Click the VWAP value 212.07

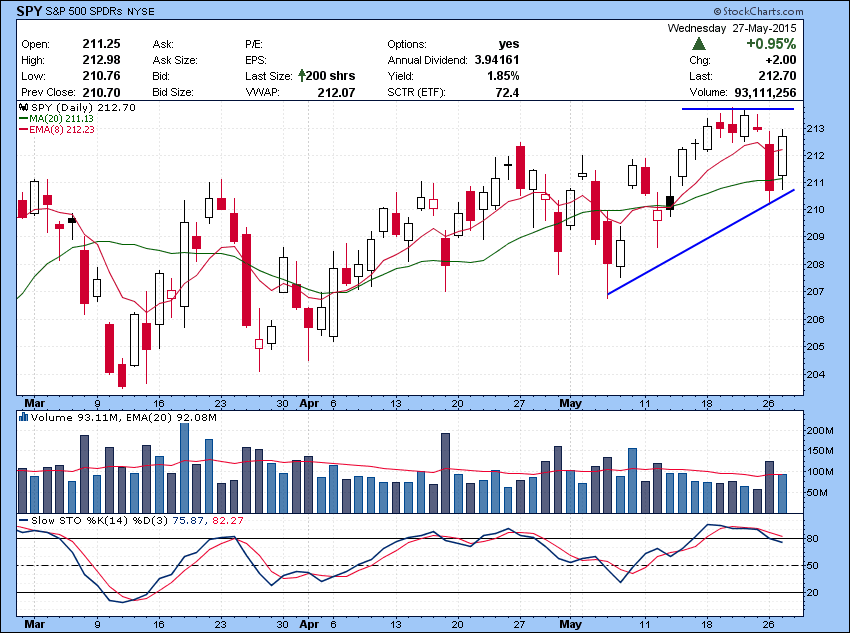(x=336, y=92)
